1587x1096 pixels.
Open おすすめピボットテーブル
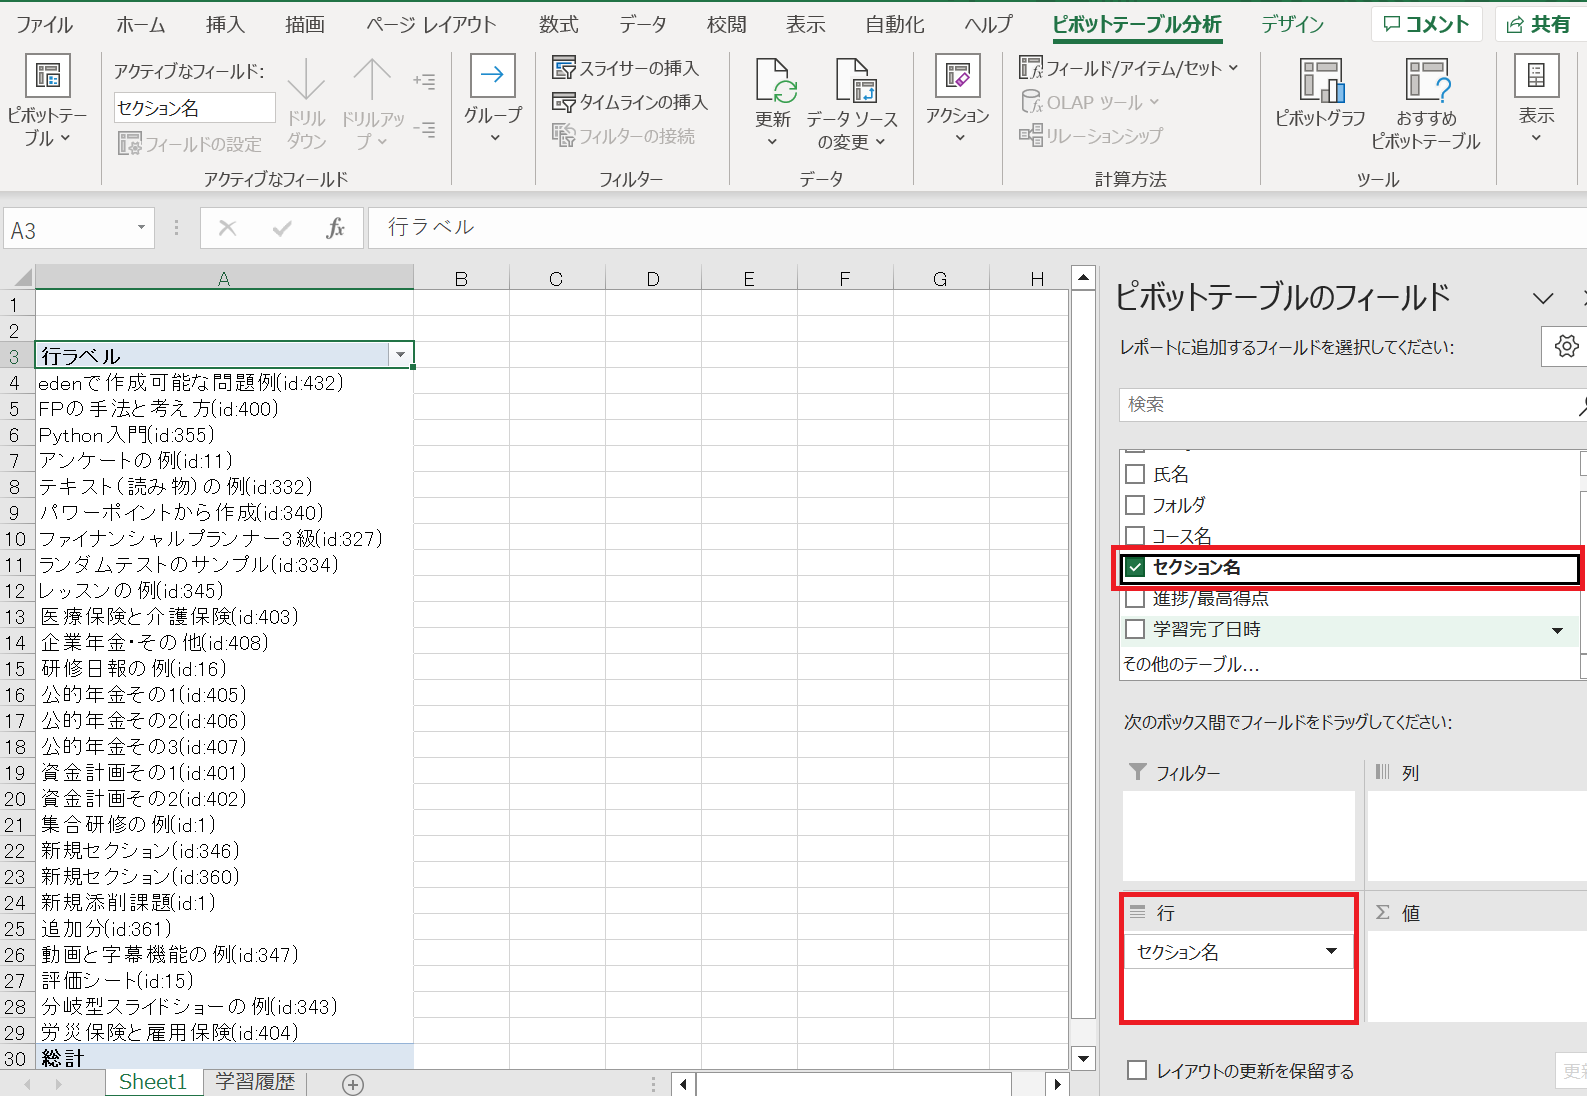click(x=1426, y=104)
